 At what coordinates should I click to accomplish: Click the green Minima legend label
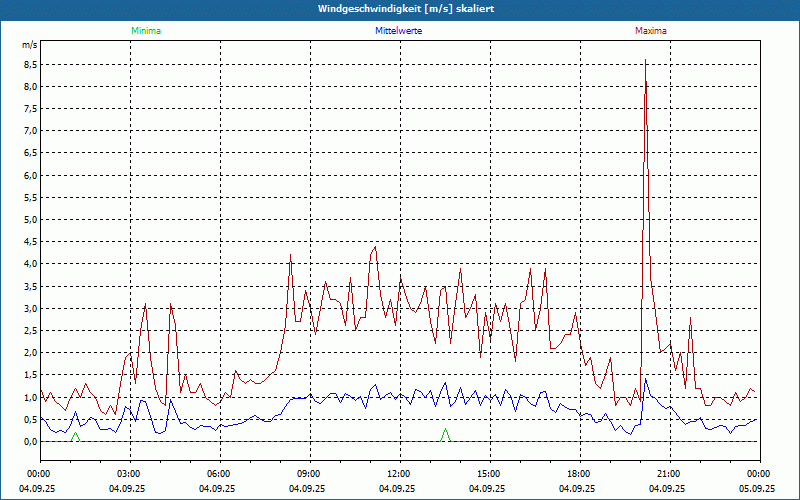pos(146,31)
